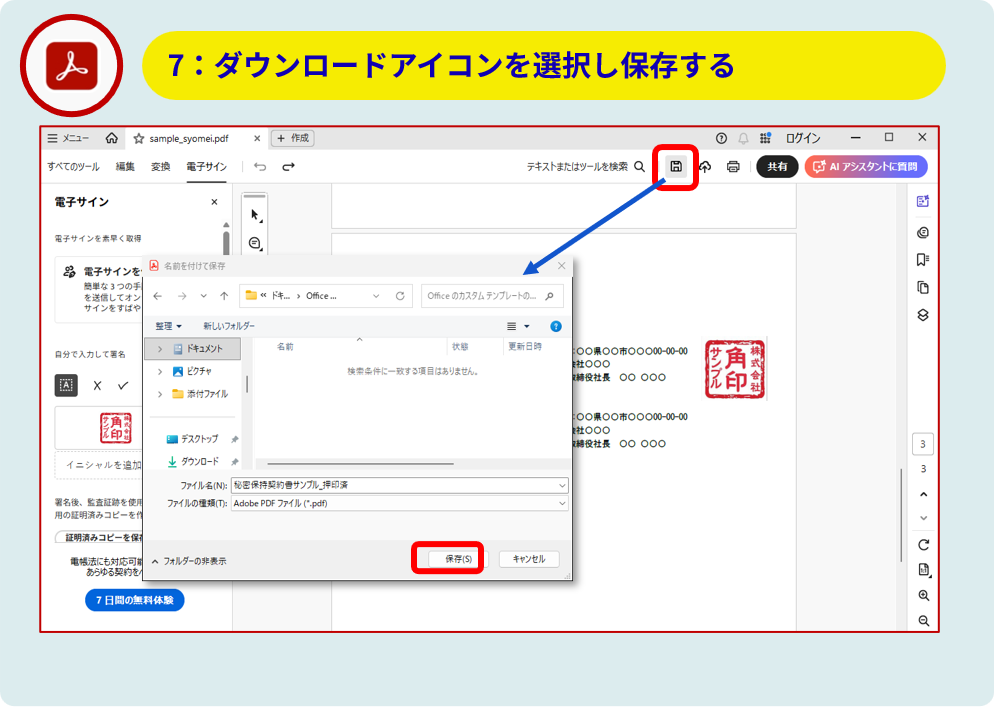Open the 整理 dropdown menu

click(x=168, y=326)
